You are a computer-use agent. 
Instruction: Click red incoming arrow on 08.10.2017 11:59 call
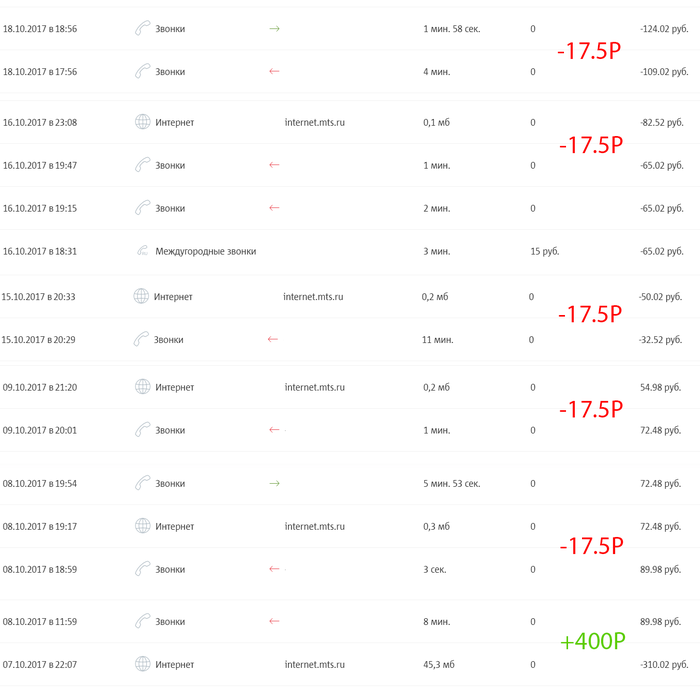pyautogui.click(x=274, y=621)
